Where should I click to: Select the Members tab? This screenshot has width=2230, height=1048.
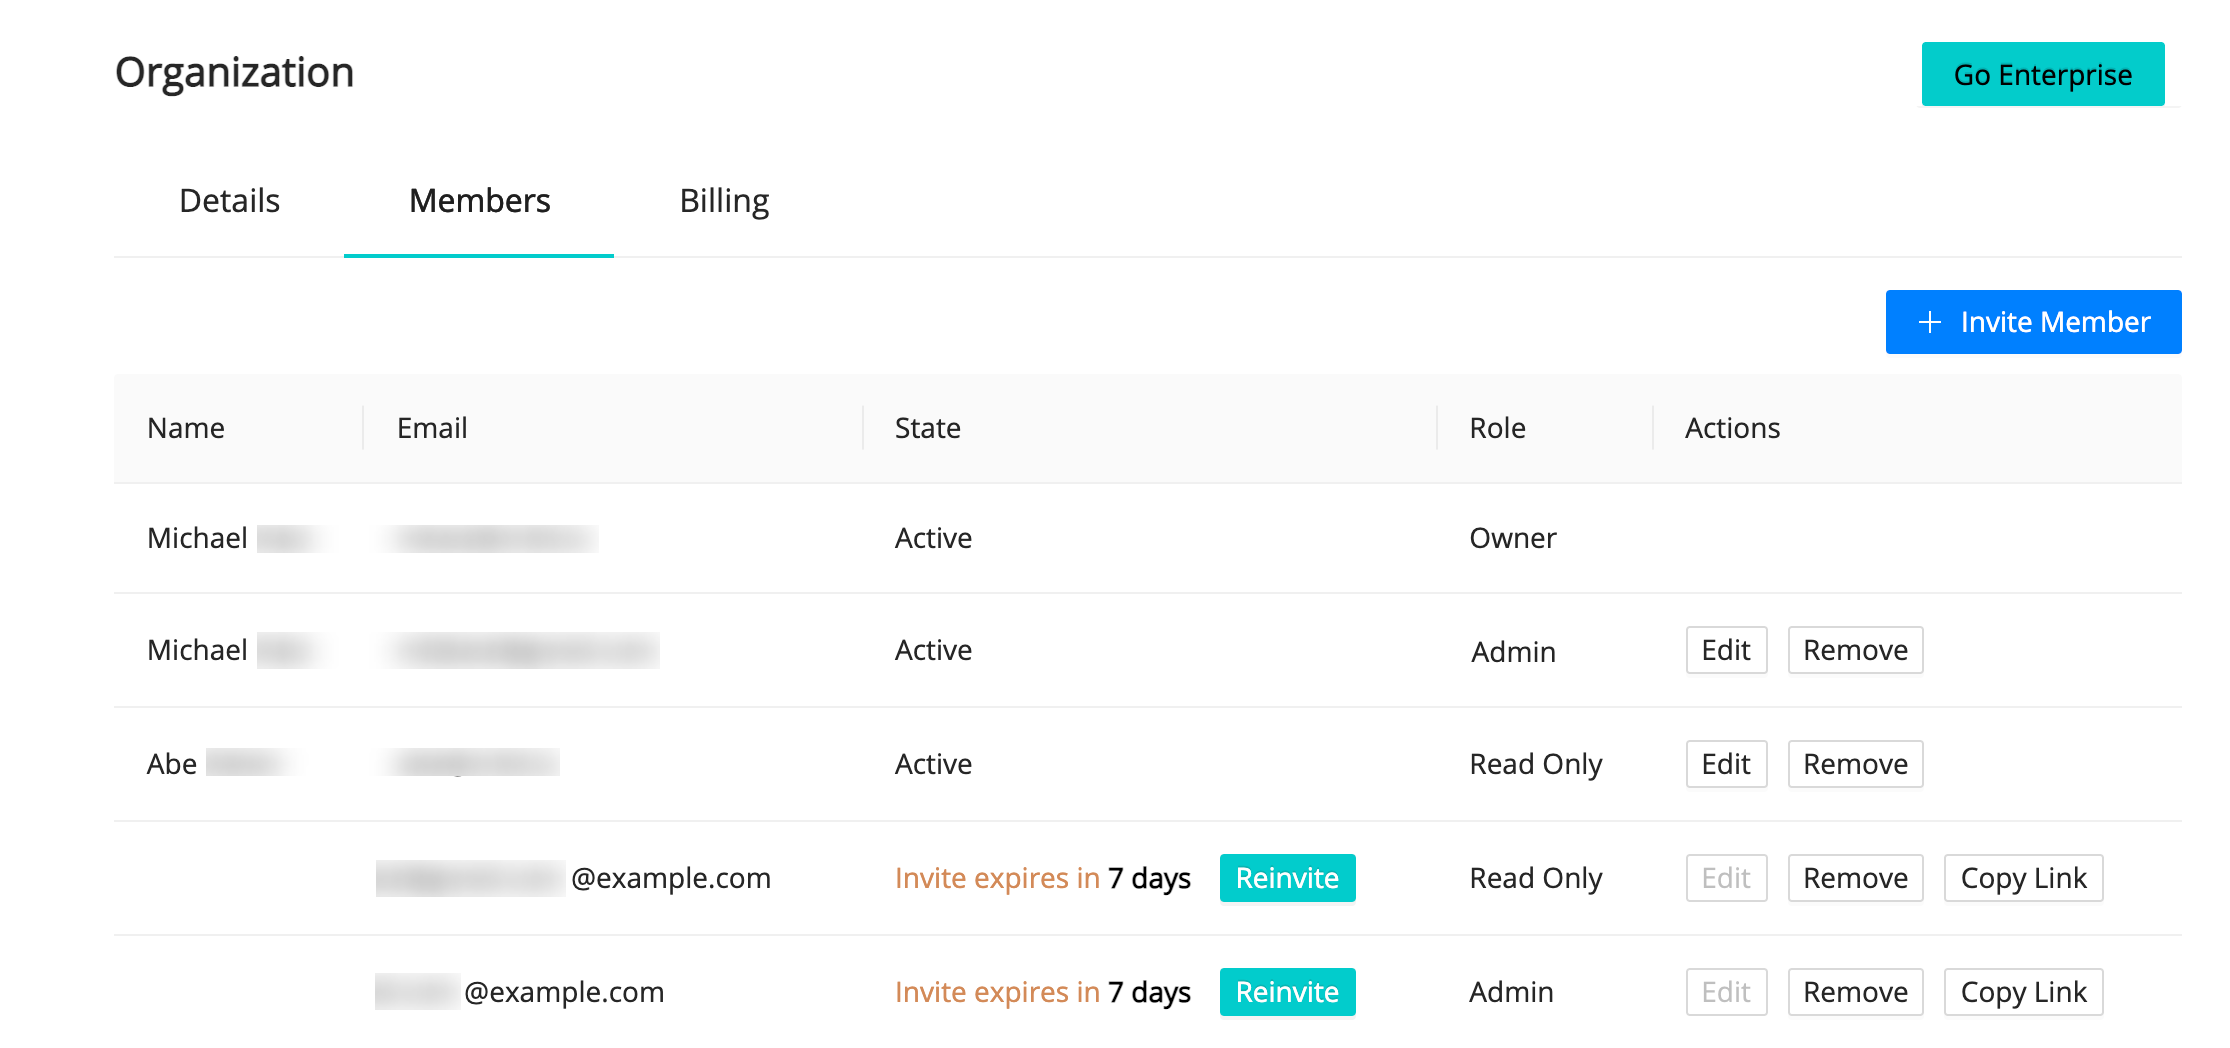tap(479, 200)
